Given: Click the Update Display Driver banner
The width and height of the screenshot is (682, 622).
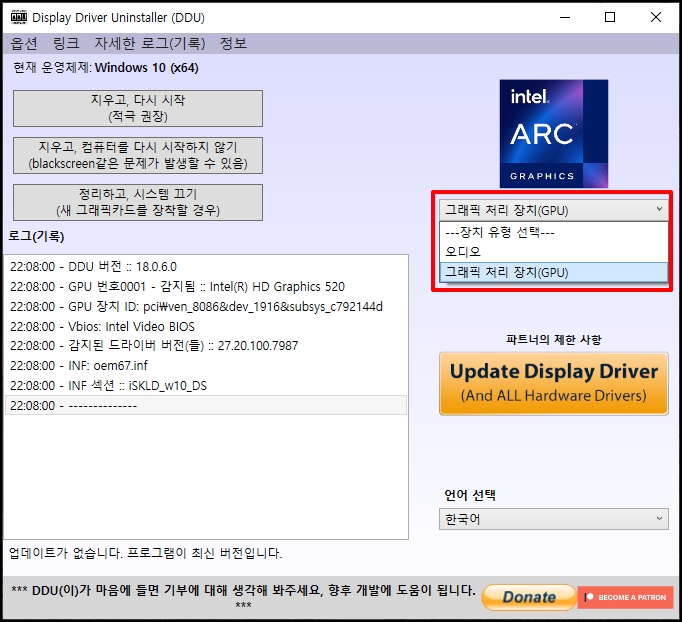Looking at the screenshot, I should [x=554, y=383].
